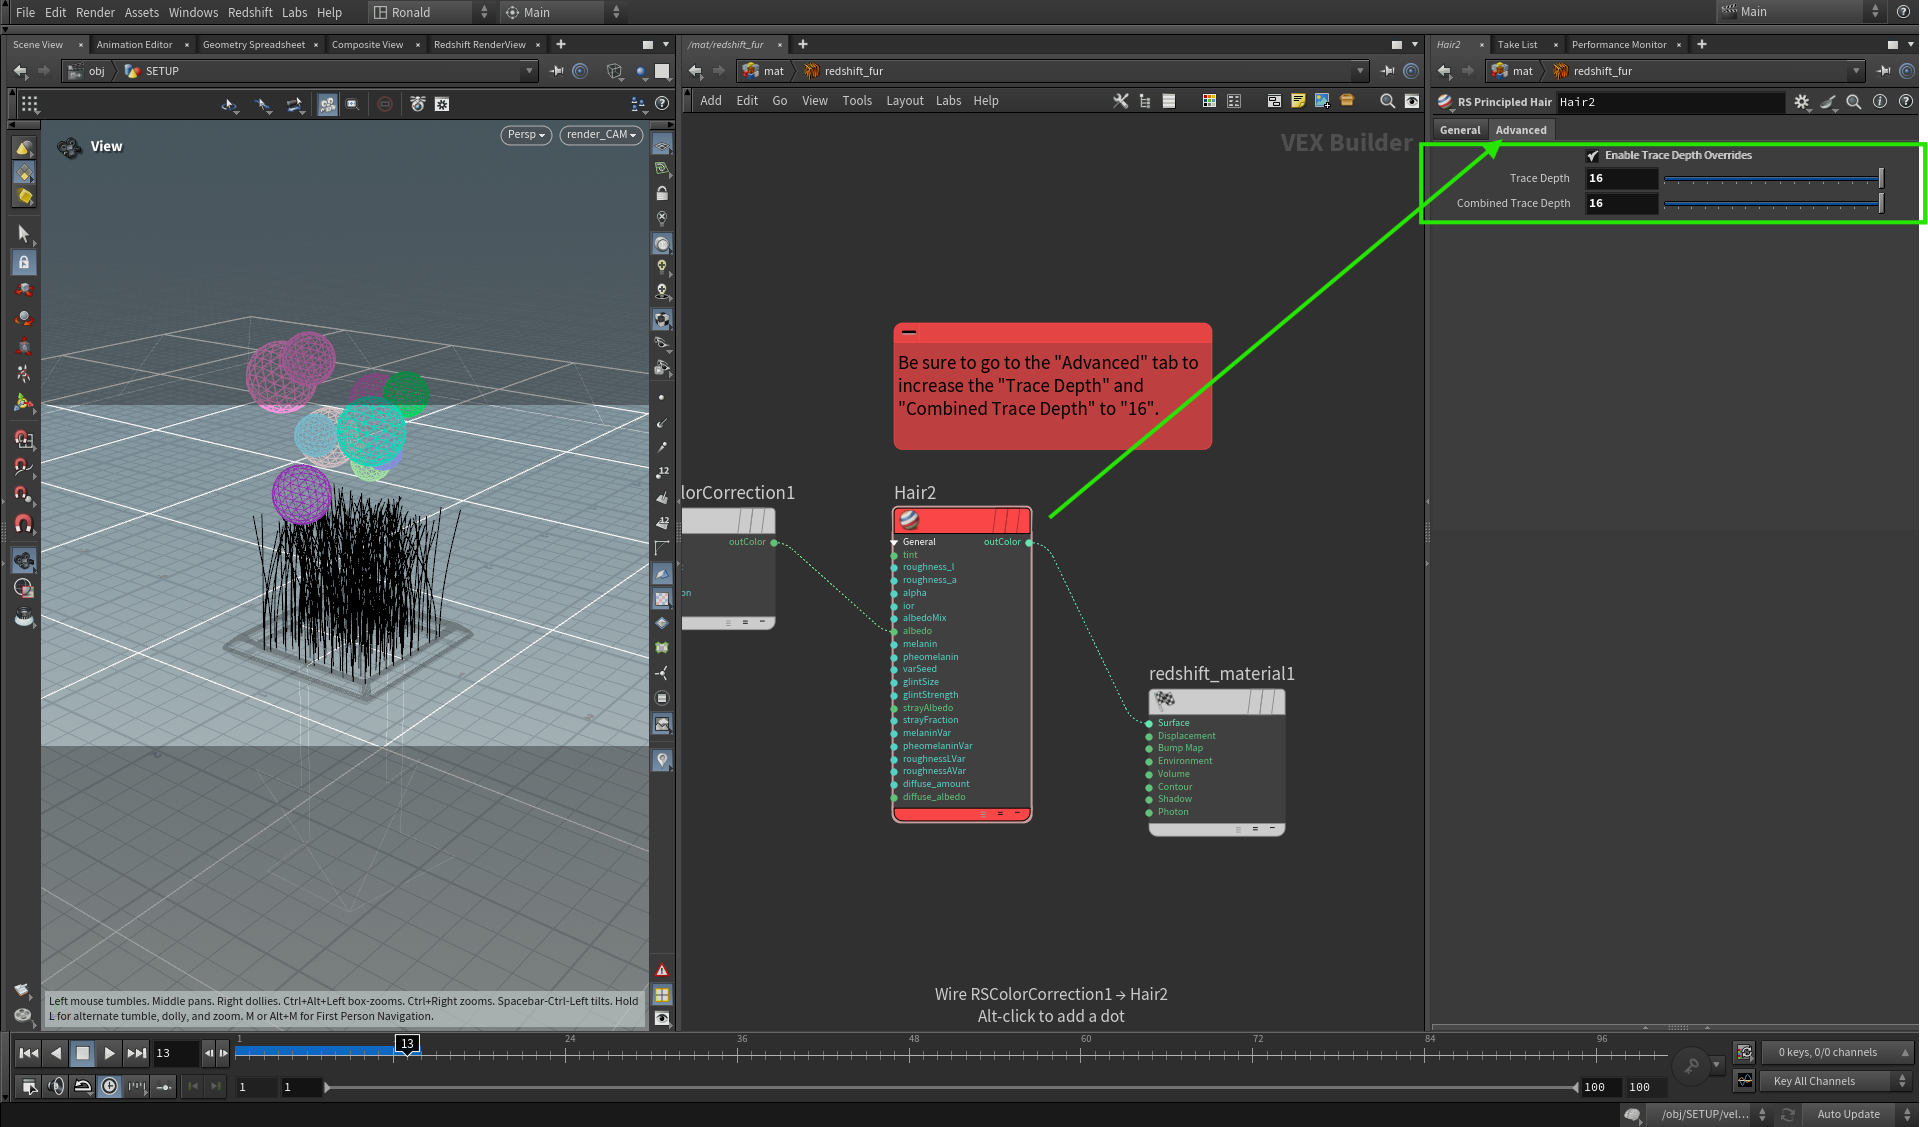The width and height of the screenshot is (1928, 1127).
Task: Open the parameter gear menu for Hair2
Action: click(x=1802, y=102)
